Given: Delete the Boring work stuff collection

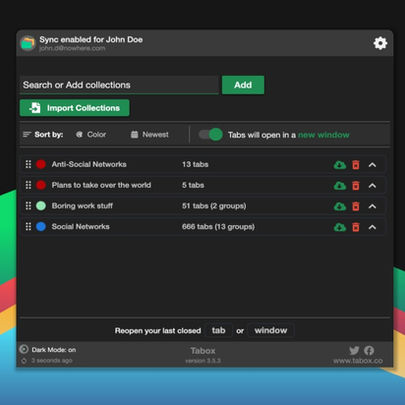Looking at the screenshot, I should click(x=356, y=206).
